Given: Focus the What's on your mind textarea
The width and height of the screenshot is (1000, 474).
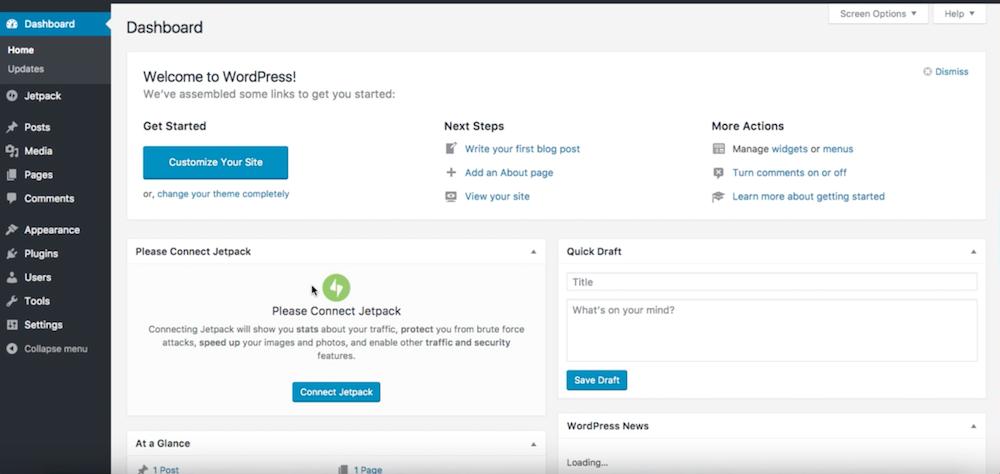Looking at the screenshot, I should click(x=772, y=330).
